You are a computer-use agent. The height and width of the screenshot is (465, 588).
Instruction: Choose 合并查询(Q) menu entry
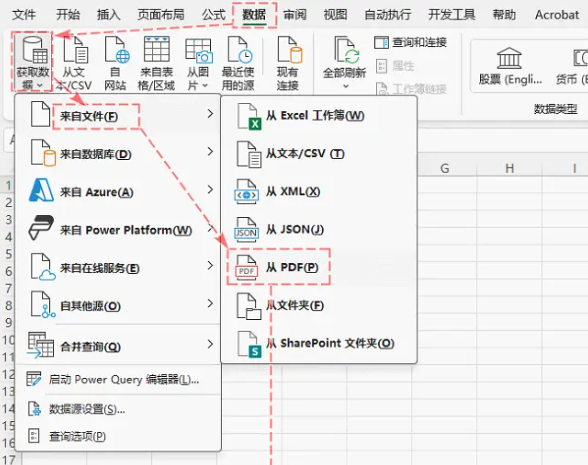point(118,345)
